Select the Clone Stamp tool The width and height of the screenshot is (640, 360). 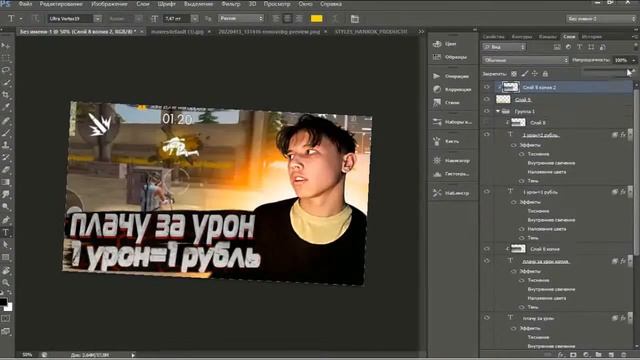(6, 144)
